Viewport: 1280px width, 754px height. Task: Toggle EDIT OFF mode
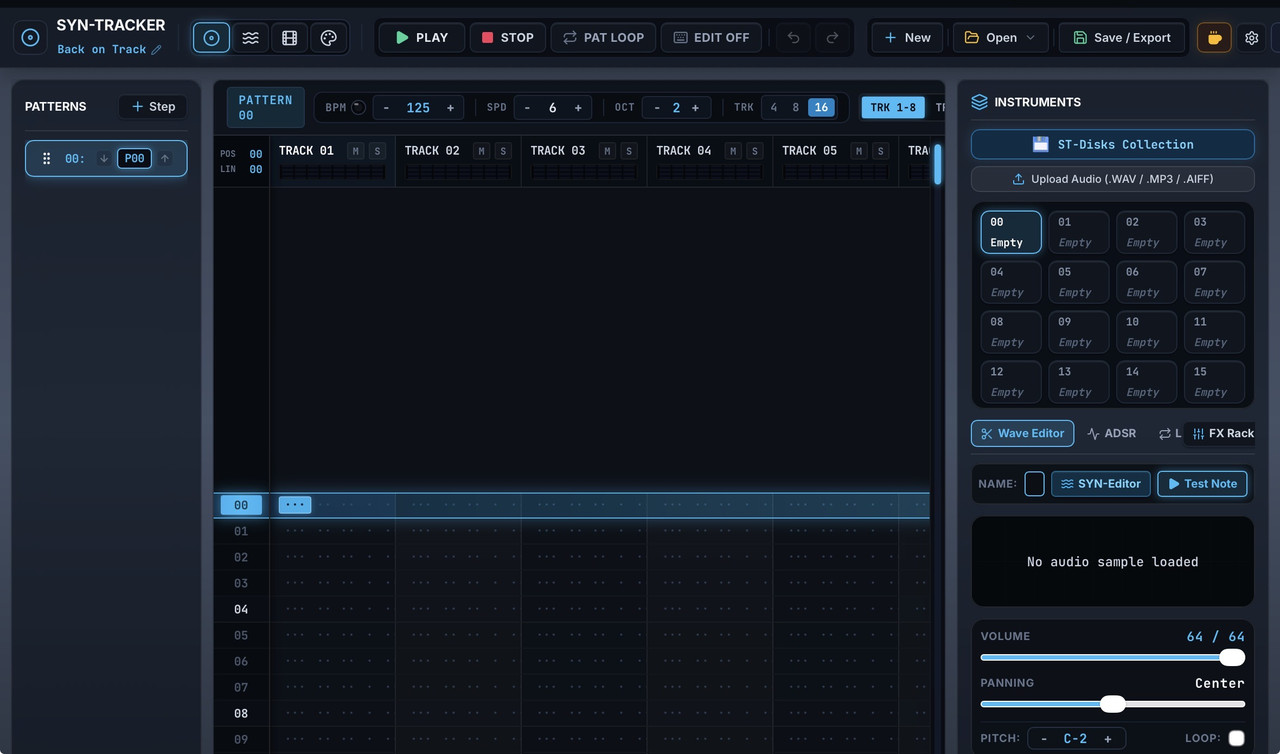(711, 38)
